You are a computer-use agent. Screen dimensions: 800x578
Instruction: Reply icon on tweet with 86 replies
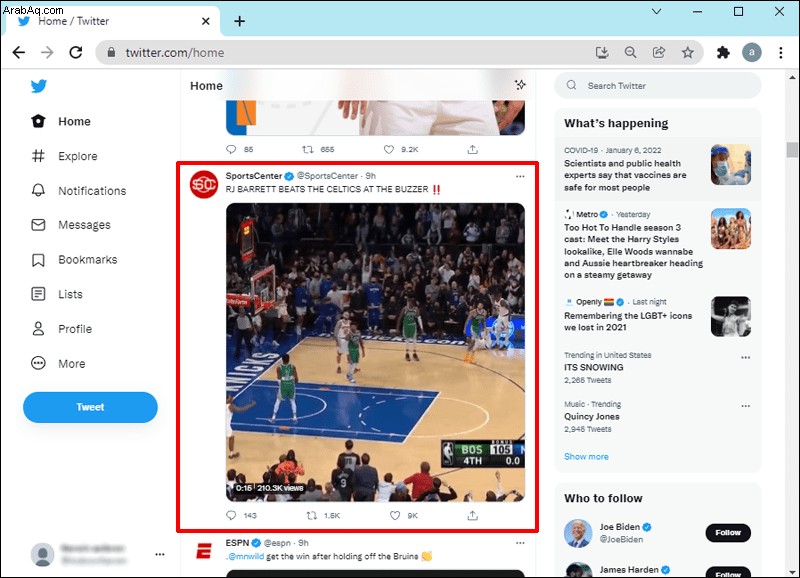point(231,149)
